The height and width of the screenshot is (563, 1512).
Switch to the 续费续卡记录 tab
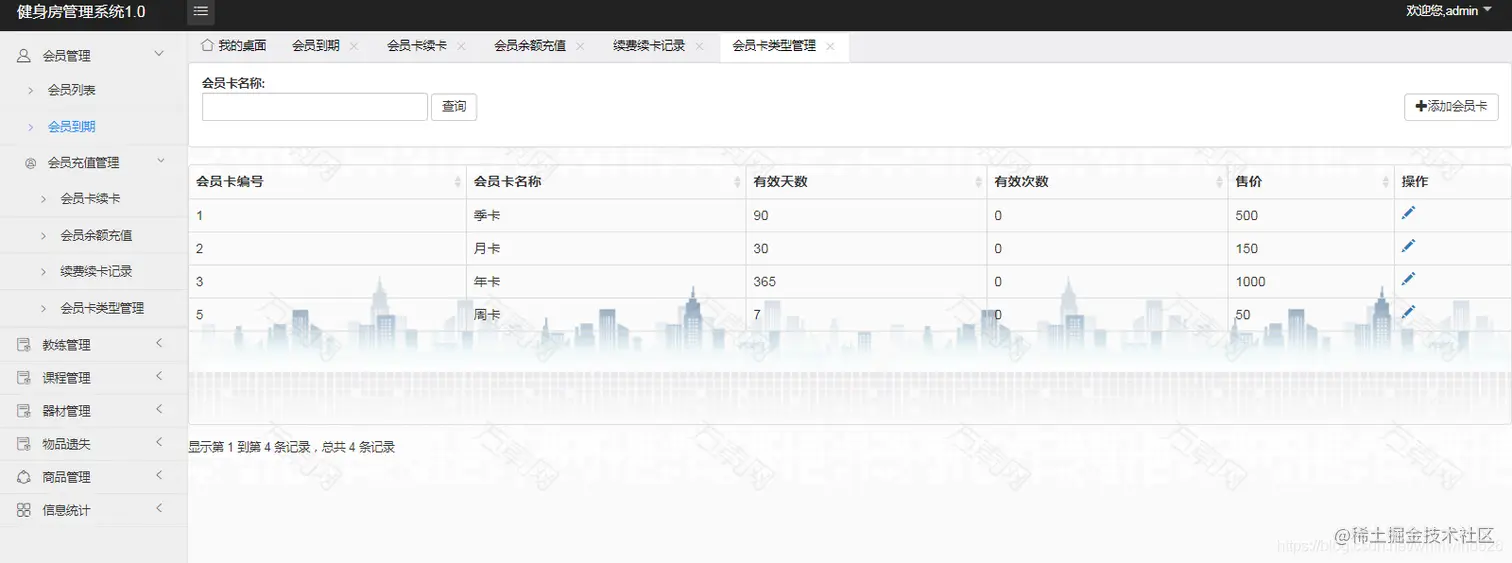click(x=649, y=46)
